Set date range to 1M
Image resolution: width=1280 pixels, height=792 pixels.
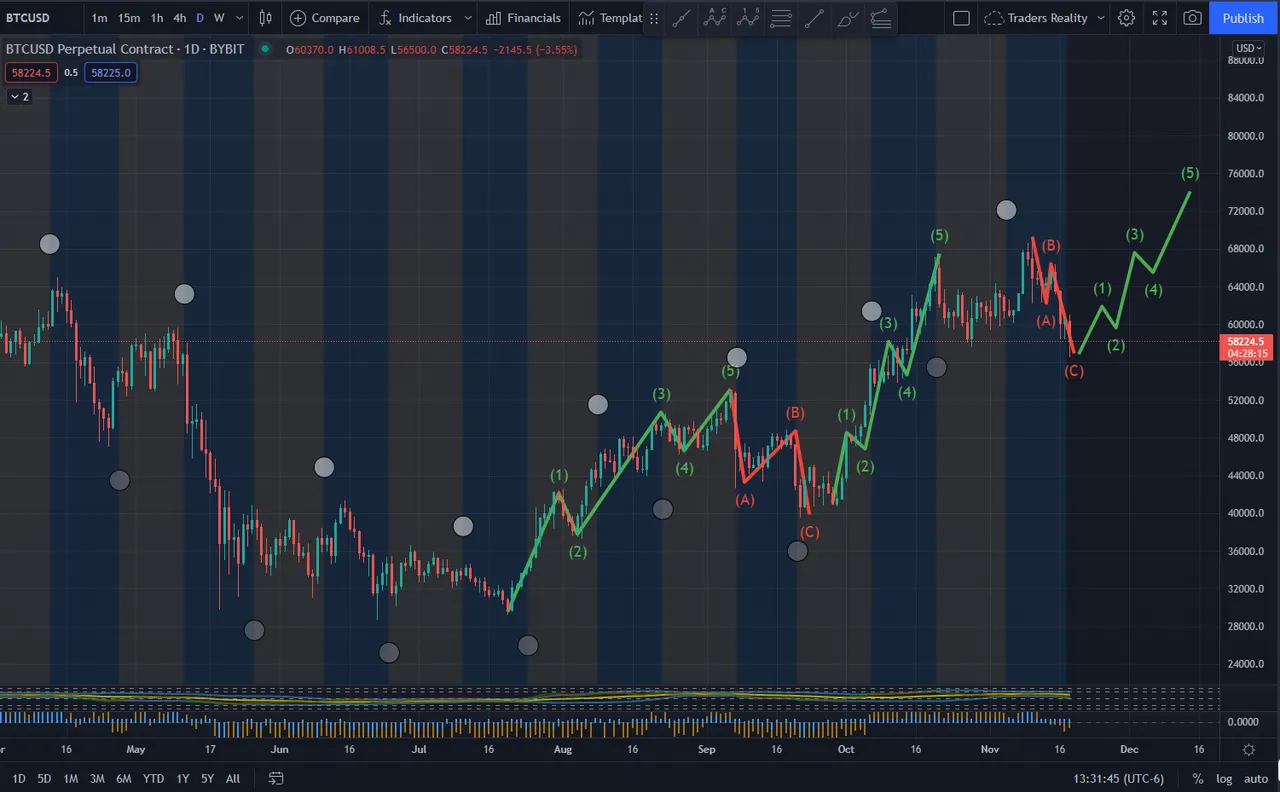click(70, 778)
